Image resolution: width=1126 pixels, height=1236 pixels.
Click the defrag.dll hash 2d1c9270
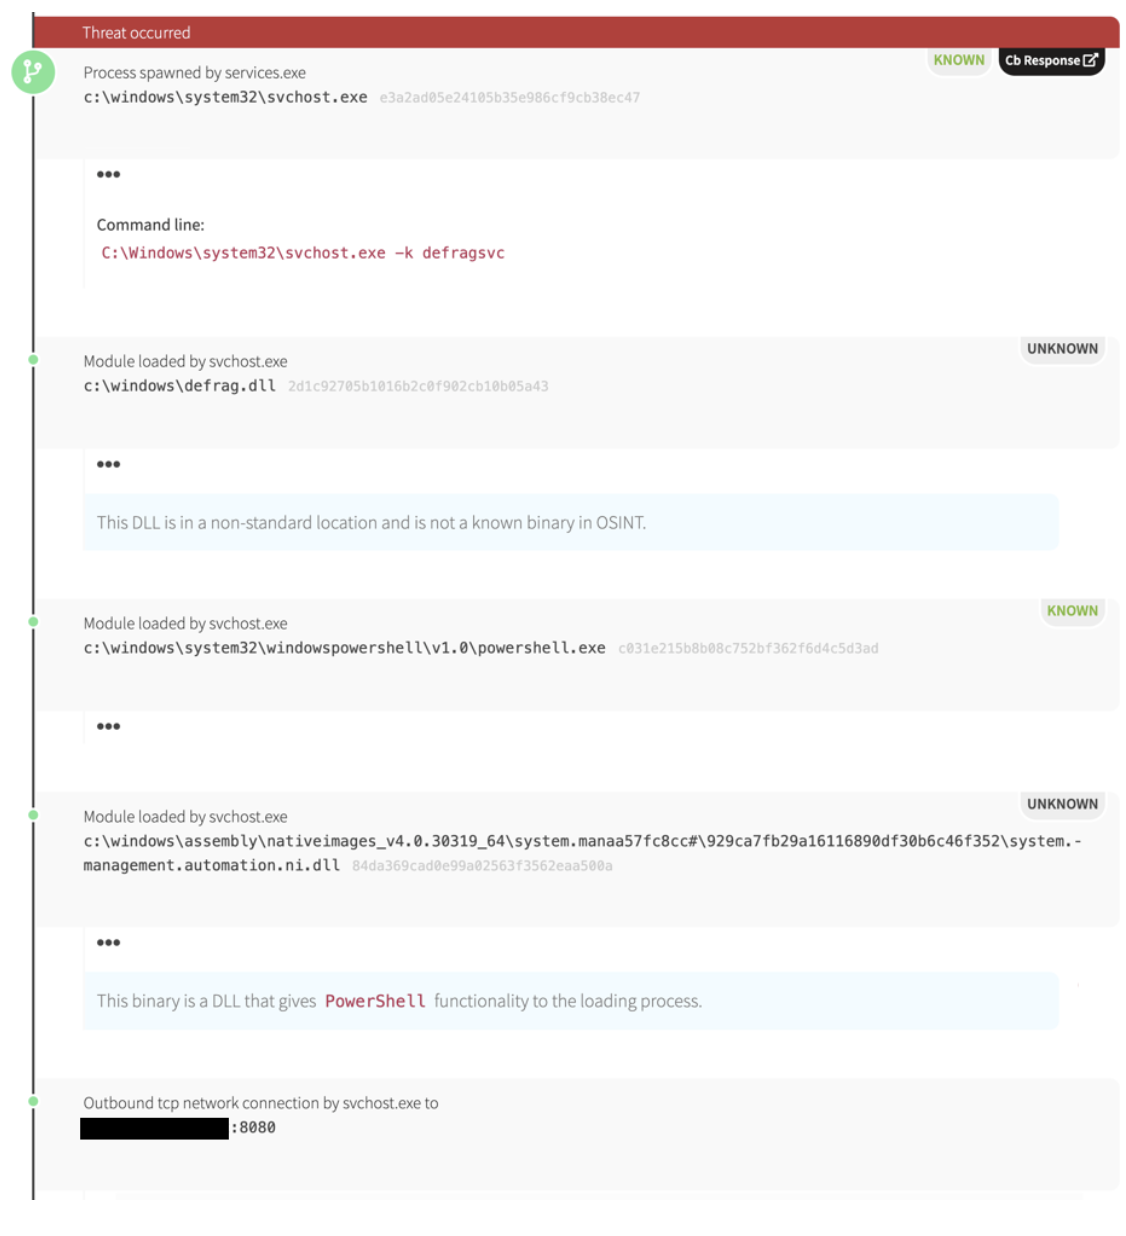[x=418, y=387]
